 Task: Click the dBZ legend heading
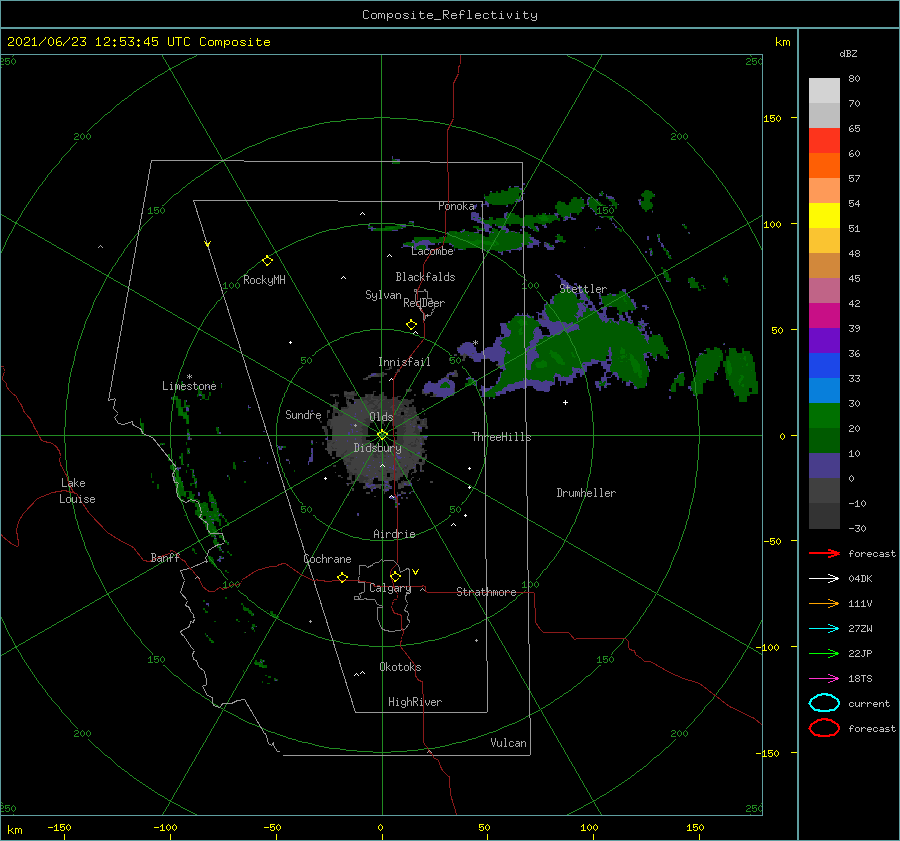click(848, 53)
